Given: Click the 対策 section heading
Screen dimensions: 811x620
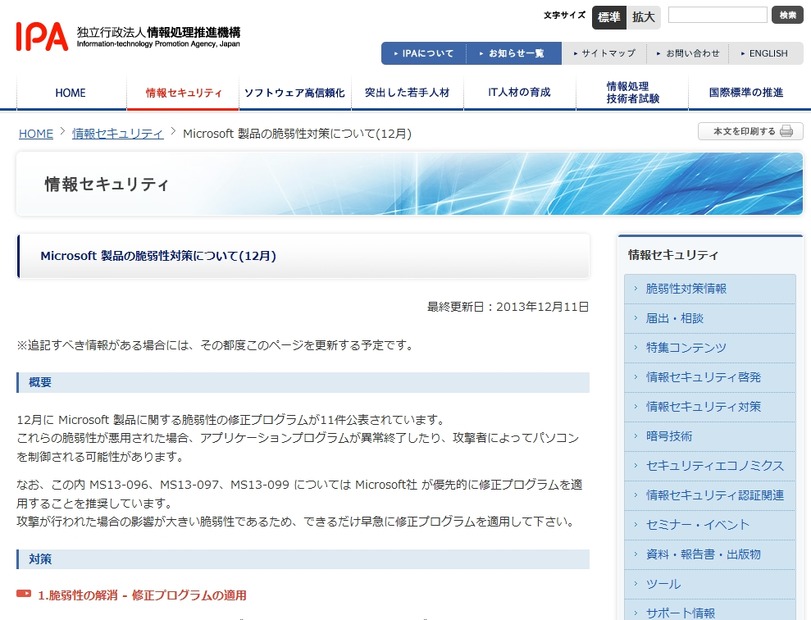Looking at the screenshot, I should click(x=303, y=559).
